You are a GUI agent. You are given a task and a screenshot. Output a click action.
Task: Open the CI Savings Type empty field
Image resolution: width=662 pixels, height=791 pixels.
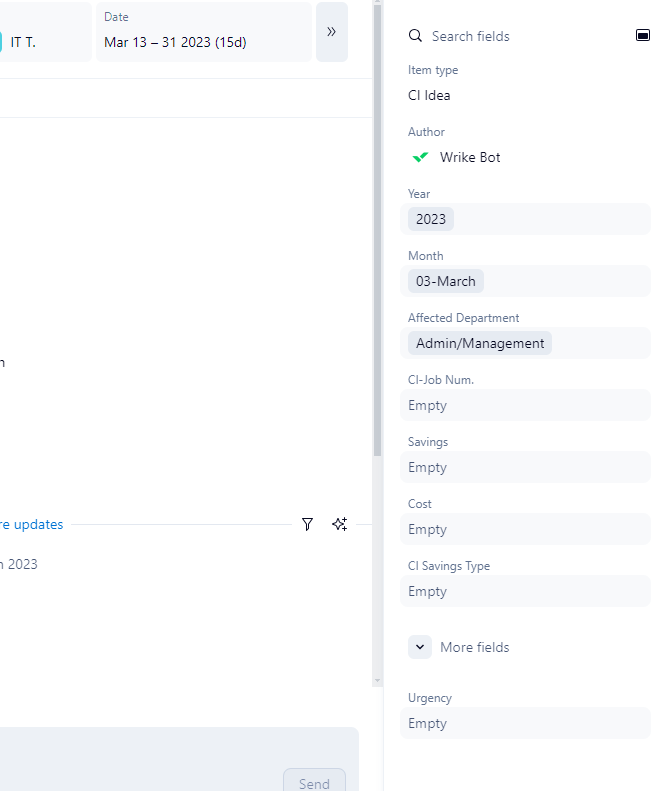click(x=525, y=591)
